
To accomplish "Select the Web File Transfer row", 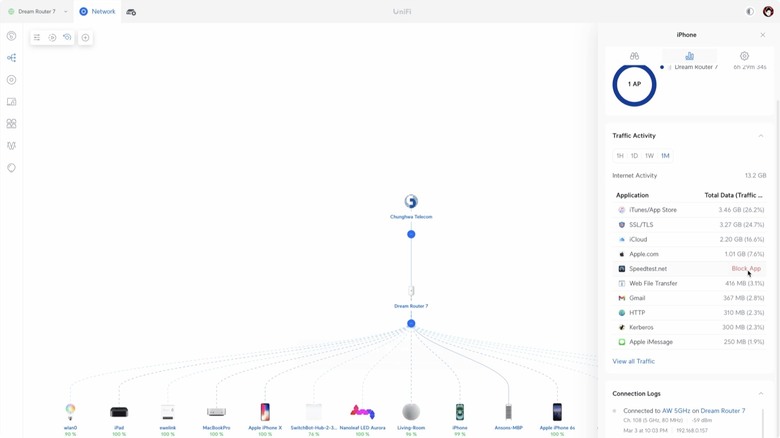I will click(x=690, y=283).
